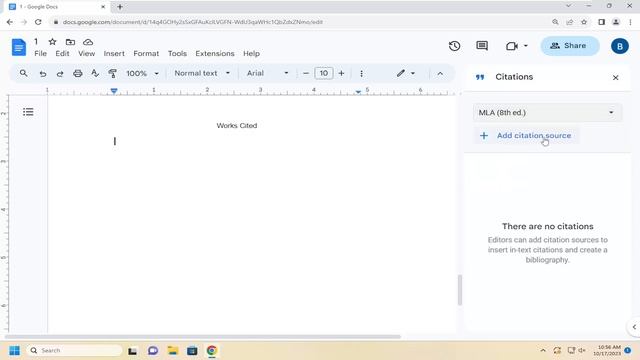Click the Windows taskbar Search box

(74, 351)
